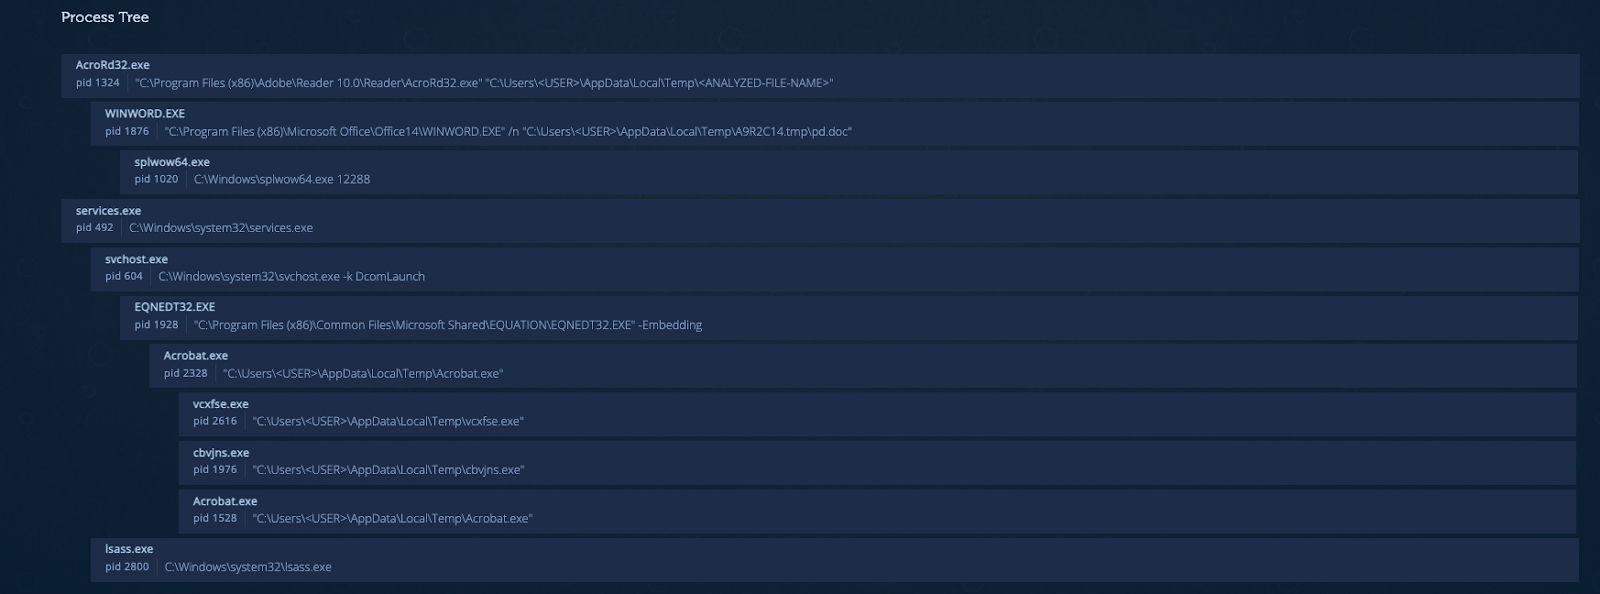The height and width of the screenshot is (594, 1600).
Task: Select the vcxfse.exe process name
Action: (x=221, y=404)
